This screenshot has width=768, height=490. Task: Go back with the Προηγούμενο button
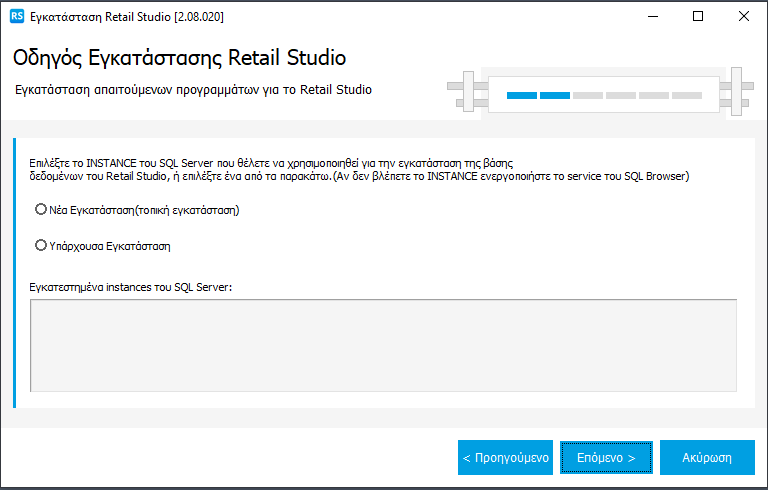[x=505, y=458]
